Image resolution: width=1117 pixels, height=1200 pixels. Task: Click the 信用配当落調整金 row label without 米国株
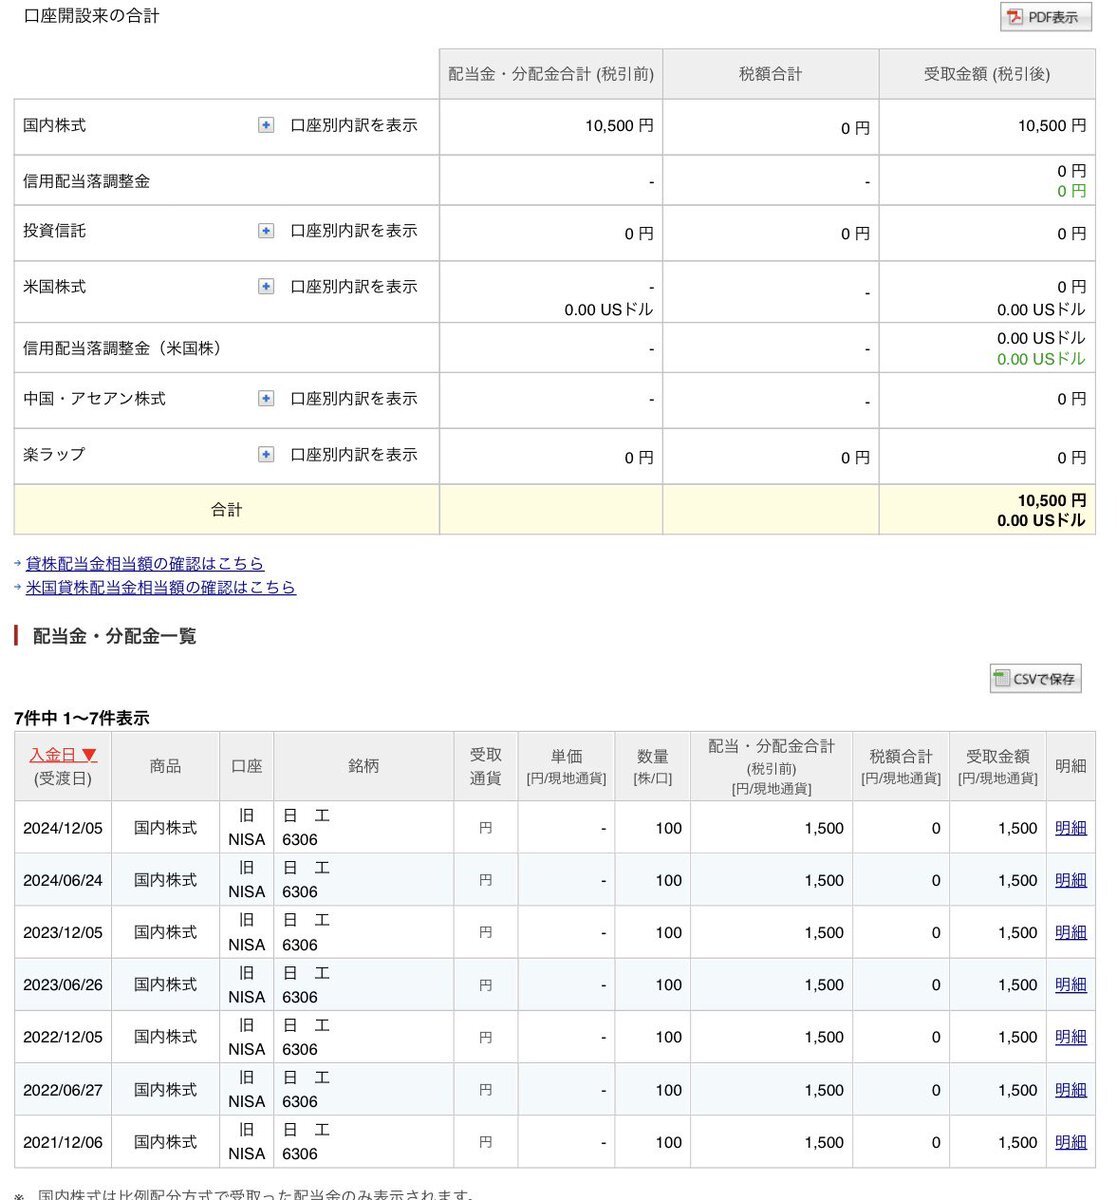click(x=87, y=181)
